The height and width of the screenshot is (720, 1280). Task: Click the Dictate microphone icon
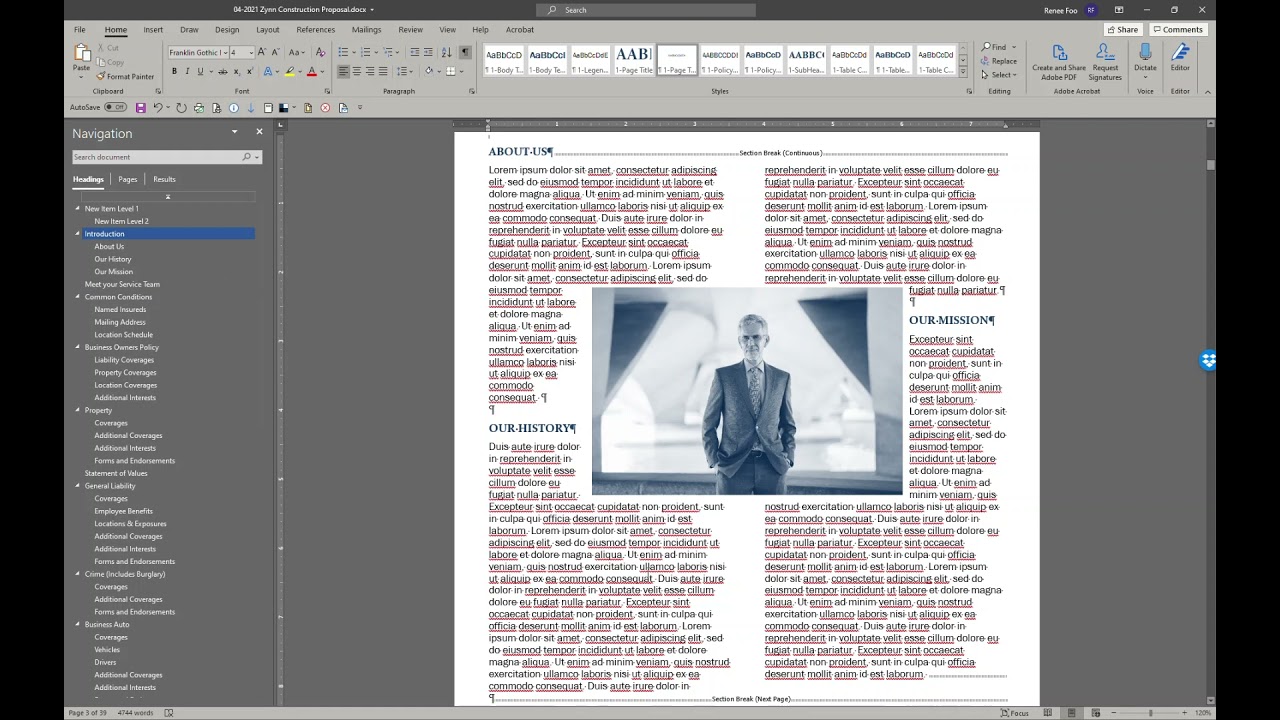pyautogui.click(x=1145, y=52)
